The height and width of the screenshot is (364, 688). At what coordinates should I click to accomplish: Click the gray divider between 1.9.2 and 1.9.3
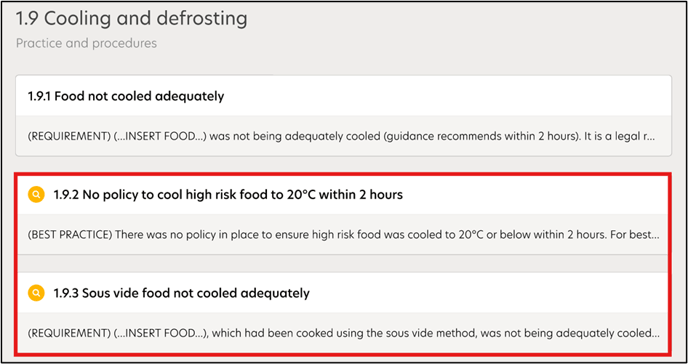click(342, 264)
